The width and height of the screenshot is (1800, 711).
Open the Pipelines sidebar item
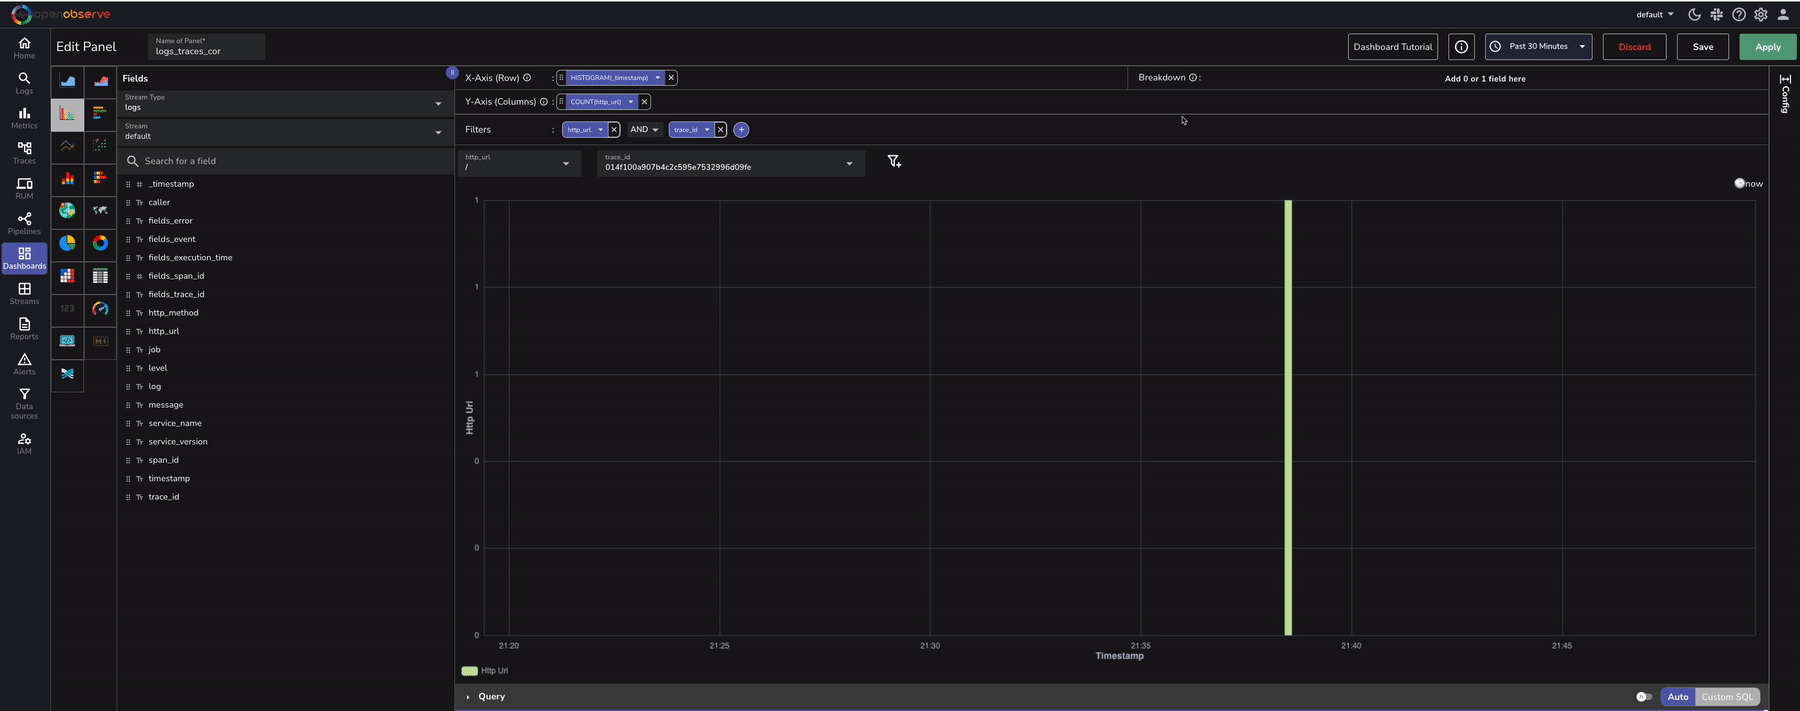(24, 223)
